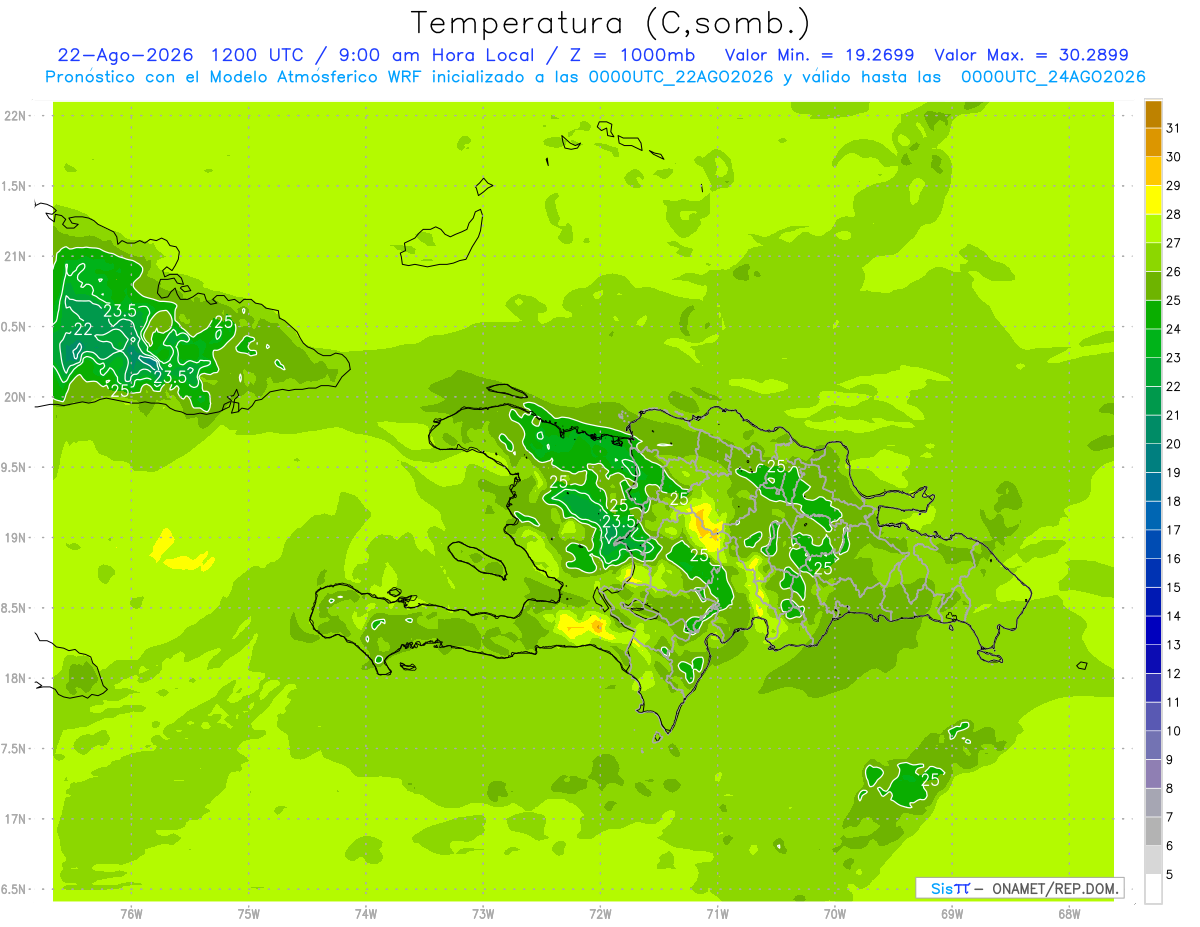Click the '0000UTC_24AGO2026' valid-until timestamp
Screen dimensions: 1200x927
click(1052, 77)
